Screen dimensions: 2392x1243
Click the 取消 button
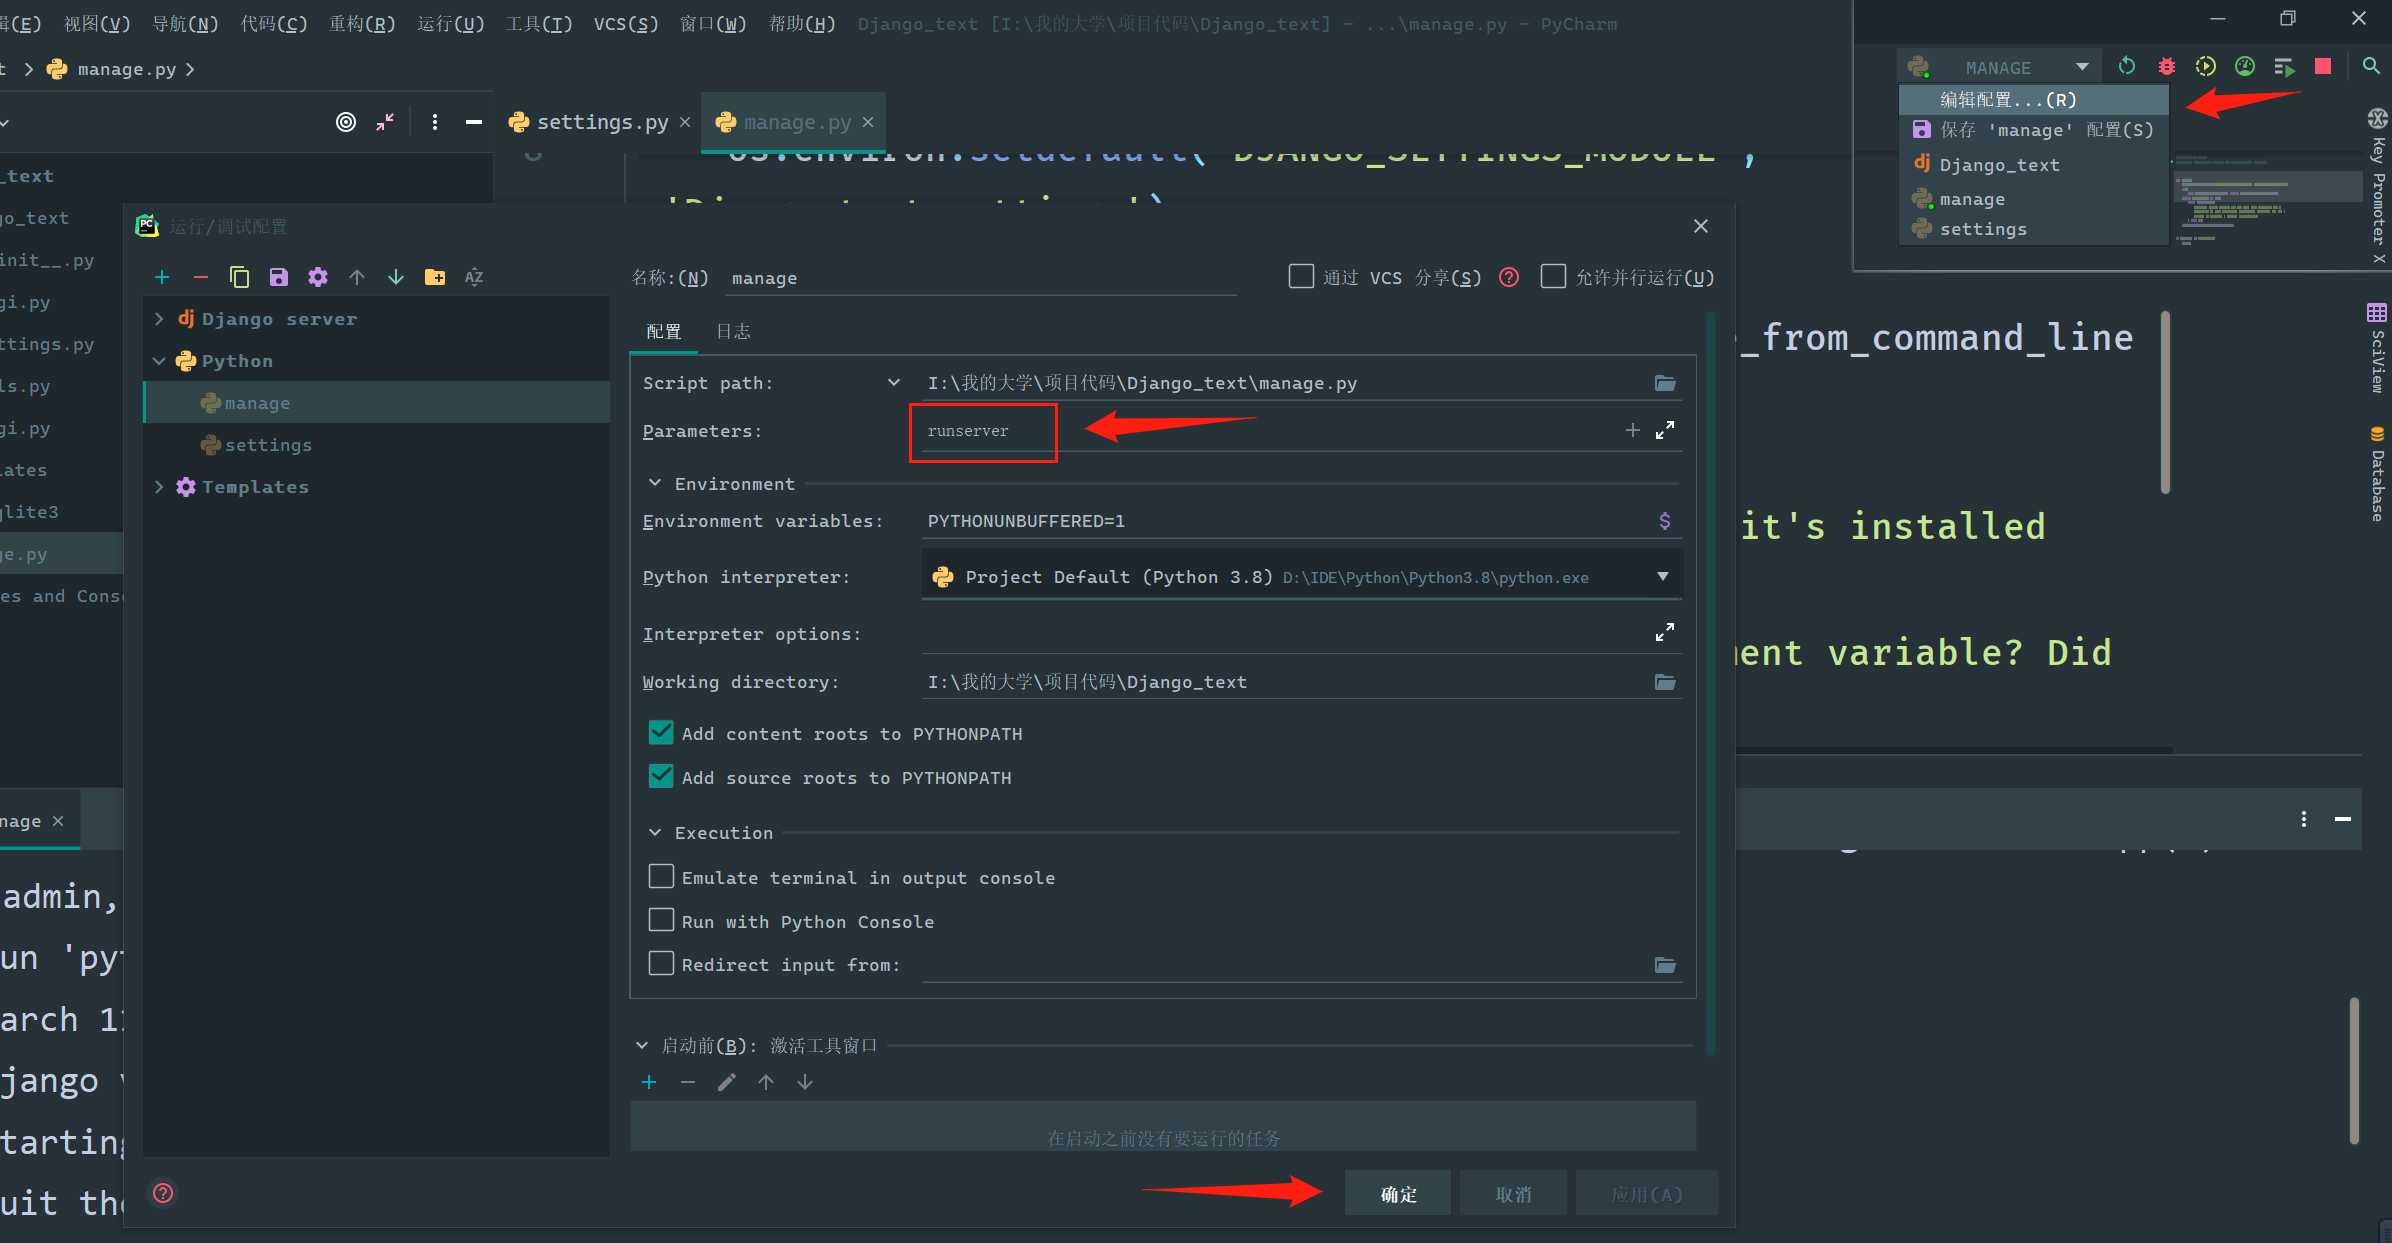pyautogui.click(x=1513, y=1193)
